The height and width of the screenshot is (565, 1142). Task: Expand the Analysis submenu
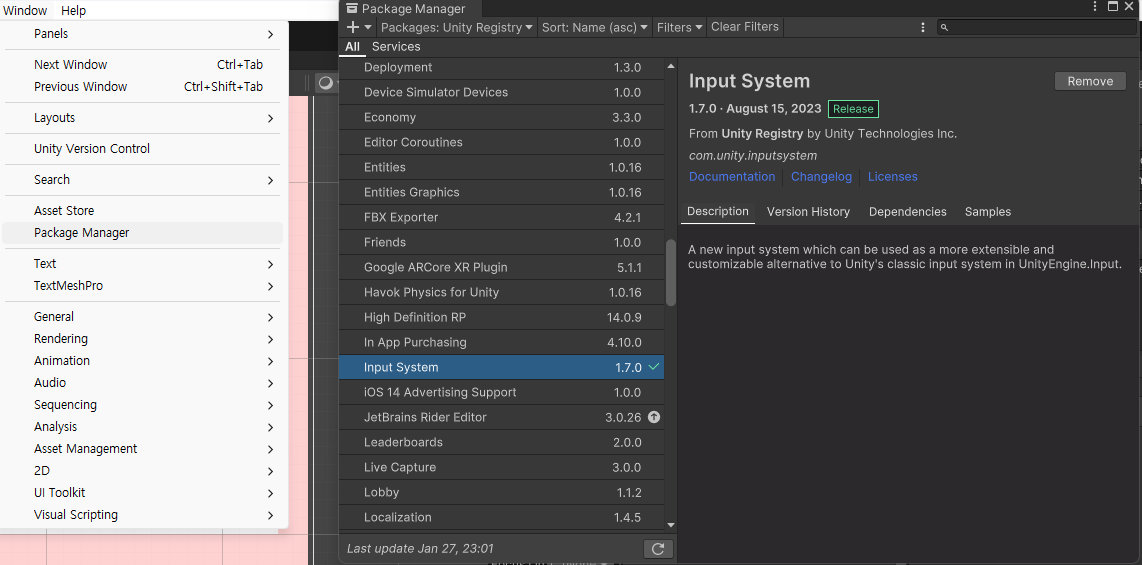[x=144, y=427]
